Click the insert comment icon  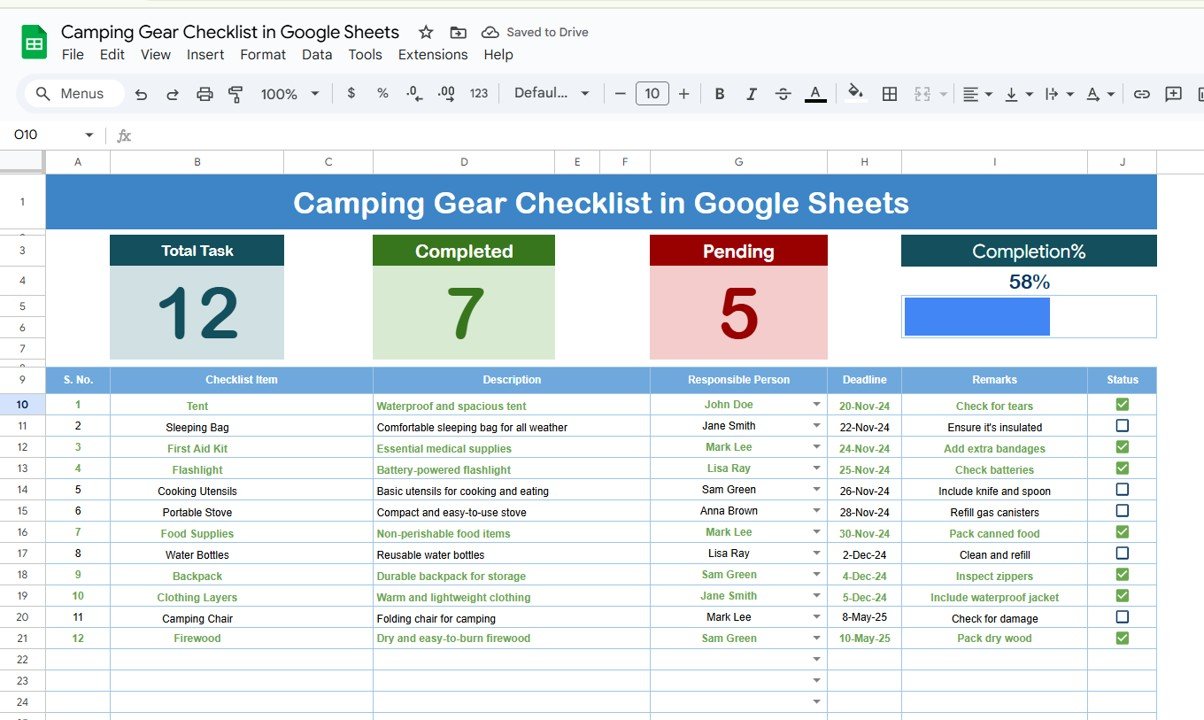pyautogui.click(x=1174, y=94)
